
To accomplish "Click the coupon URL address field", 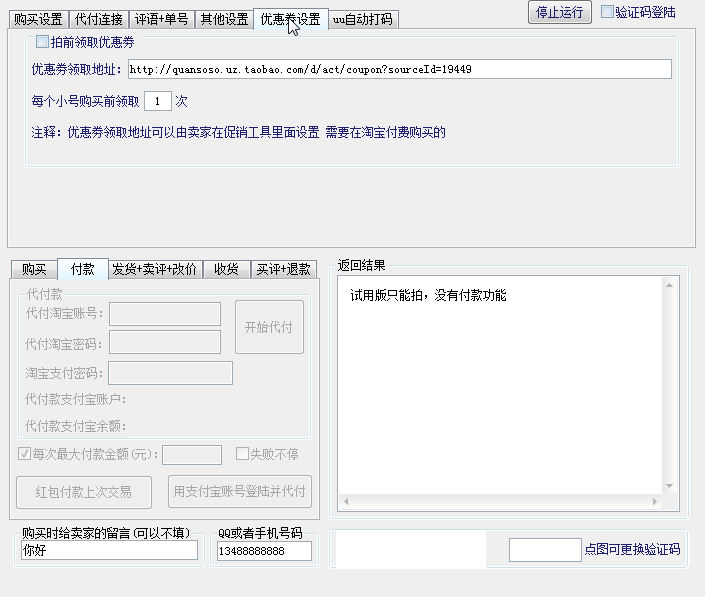I will [x=400, y=69].
